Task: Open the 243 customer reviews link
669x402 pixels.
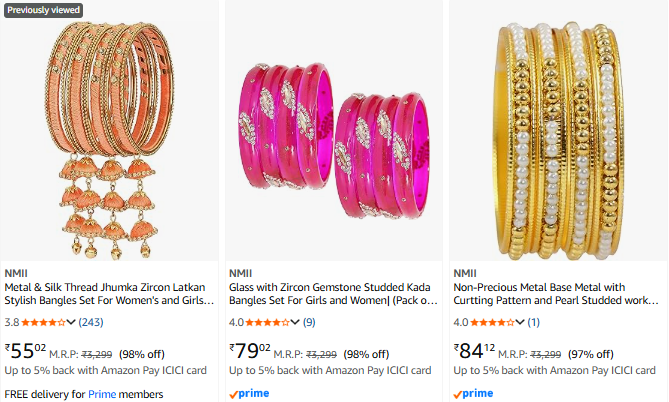Action: click(x=91, y=322)
